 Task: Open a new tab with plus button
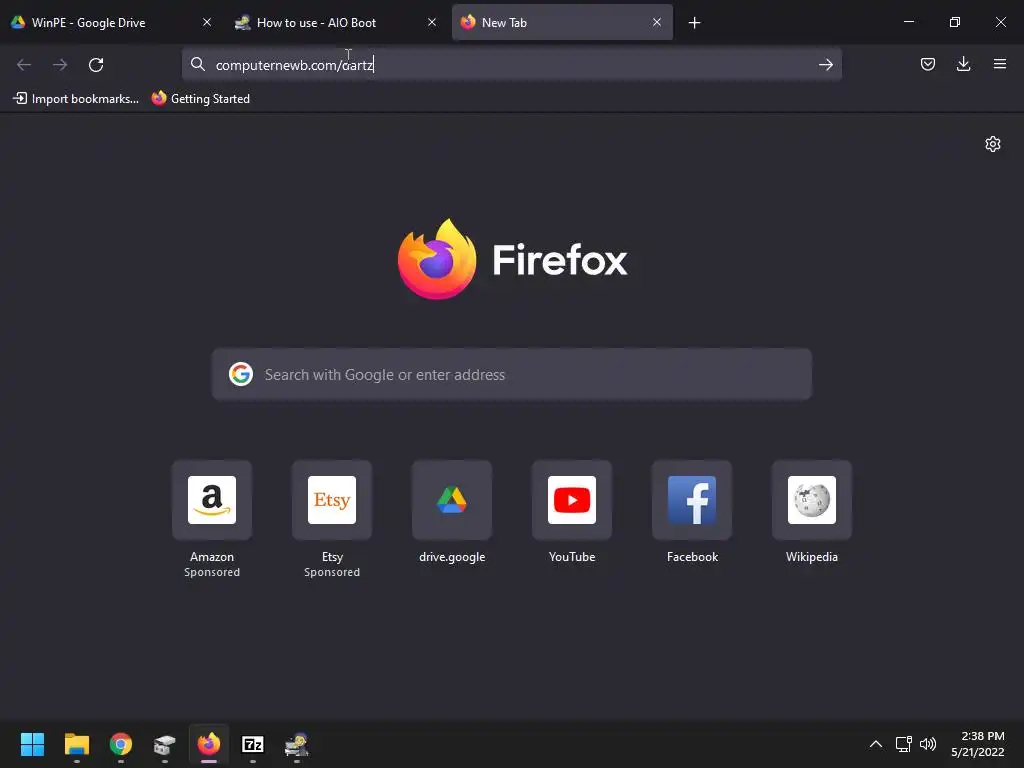click(x=694, y=23)
